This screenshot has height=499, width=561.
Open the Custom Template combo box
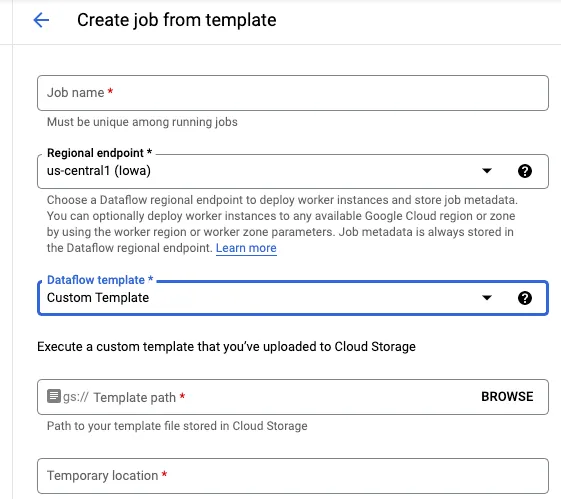(293, 298)
